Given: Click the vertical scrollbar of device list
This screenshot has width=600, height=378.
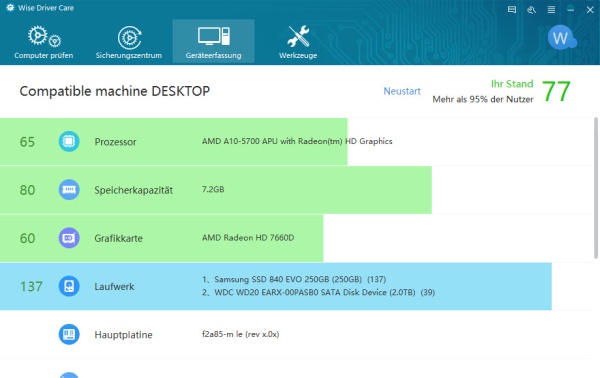Looking at the screenshot, I should 596,188.
